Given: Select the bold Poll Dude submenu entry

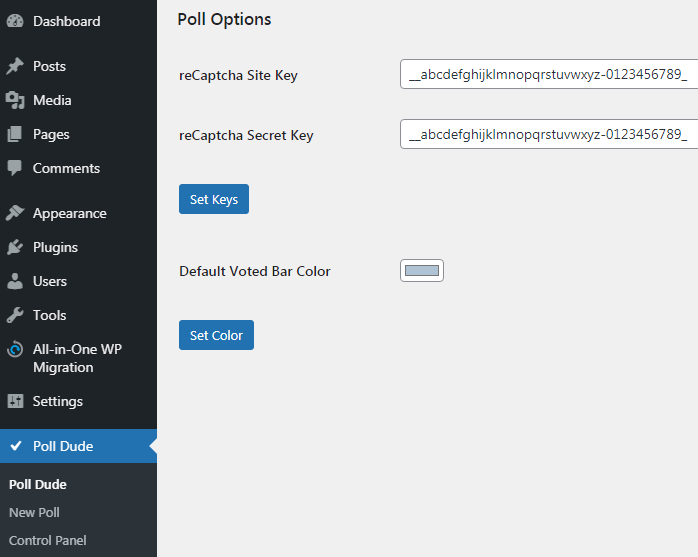Looking at the screenshot, I should pos(38,484).
